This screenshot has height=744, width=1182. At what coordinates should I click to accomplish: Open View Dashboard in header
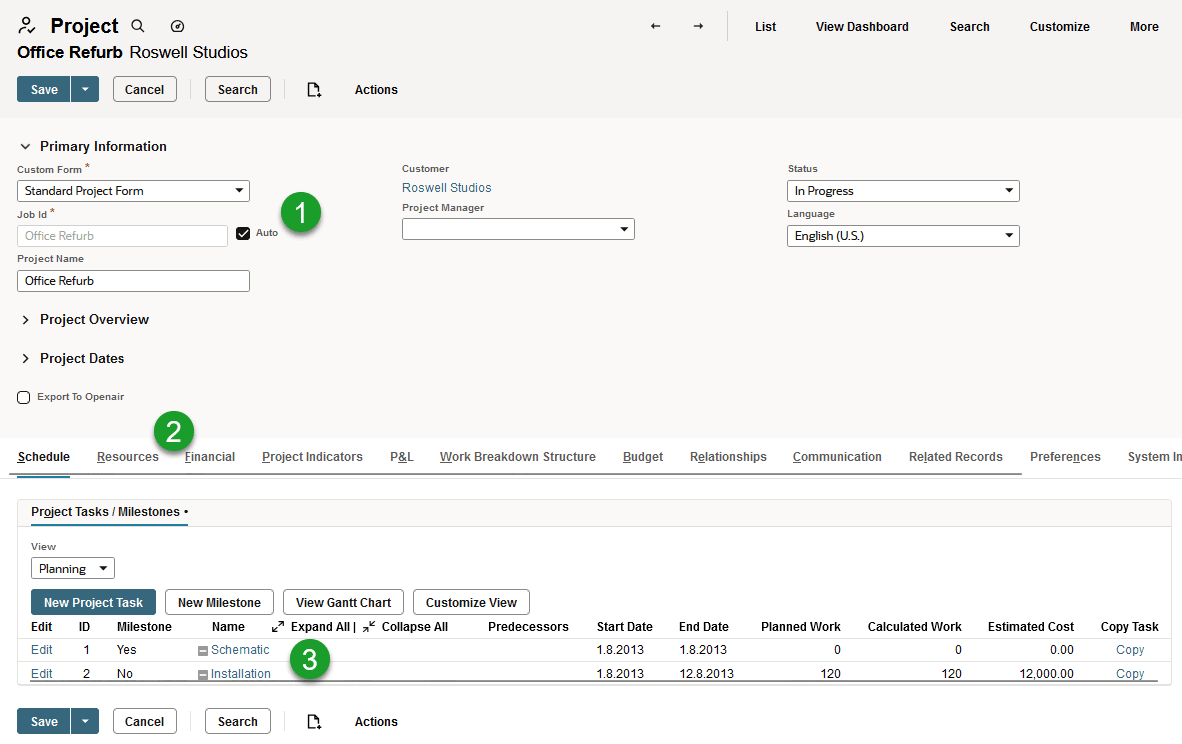click(x=862, y=26)
